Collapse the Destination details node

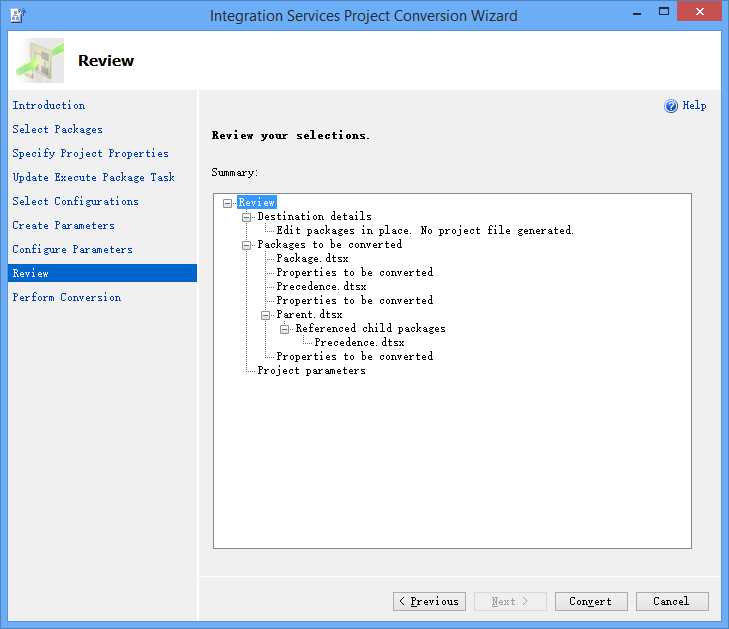(247, 217)
